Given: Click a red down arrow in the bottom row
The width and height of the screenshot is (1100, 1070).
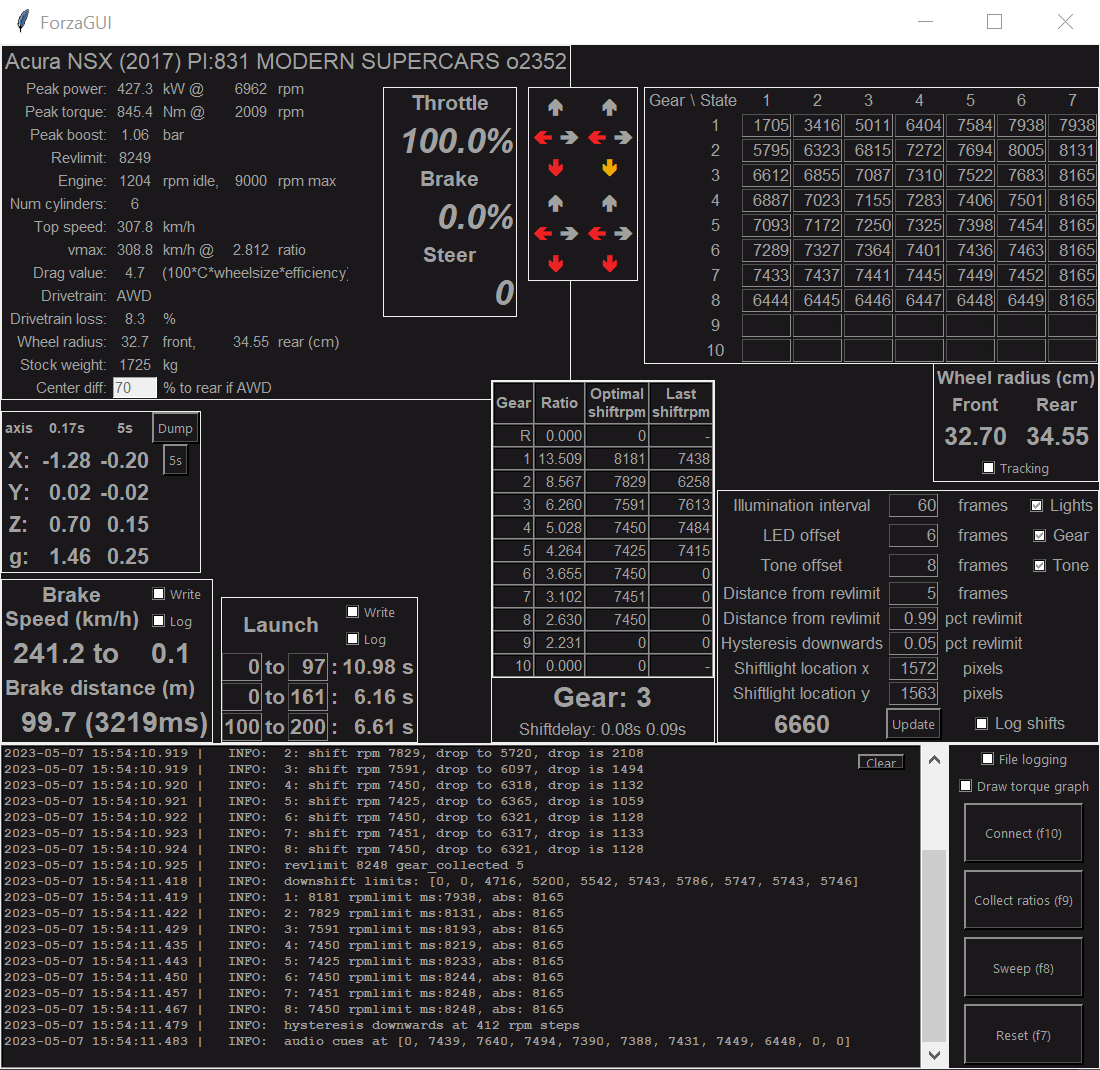Looking at the screenshot, I should tap(556, 263).
